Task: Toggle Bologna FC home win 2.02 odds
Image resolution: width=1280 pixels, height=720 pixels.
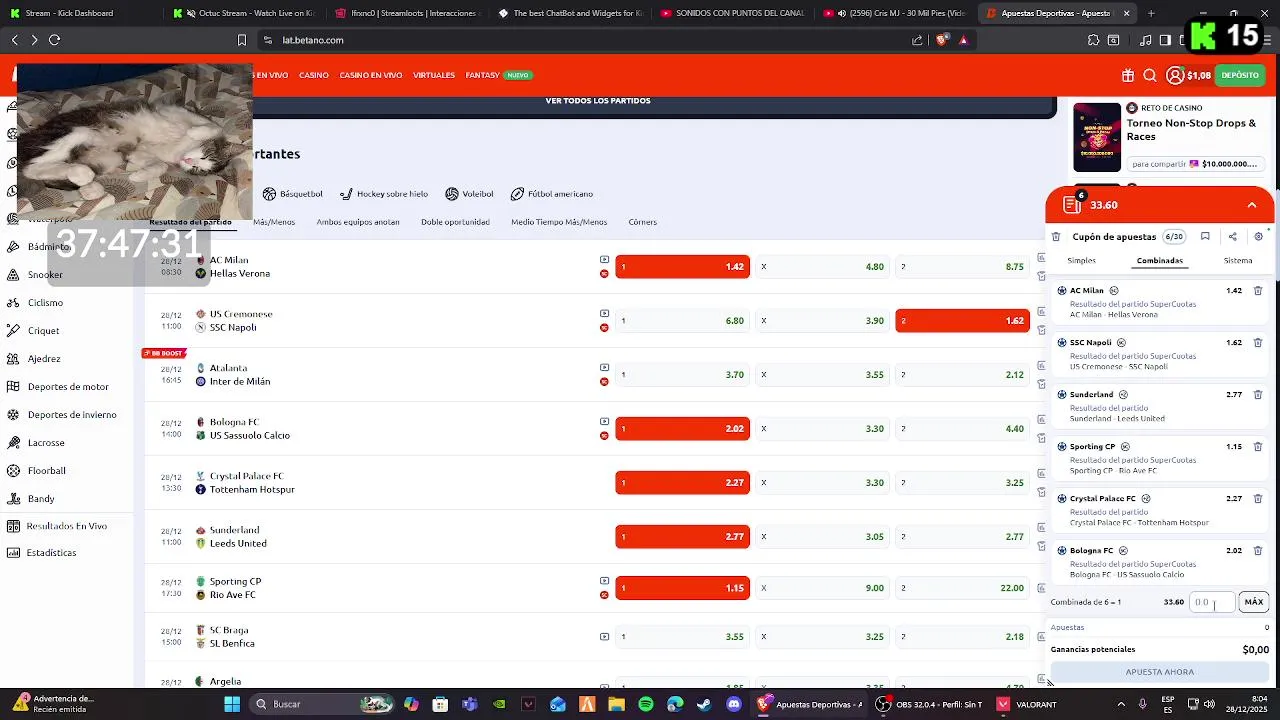Action: pos(682,429)
